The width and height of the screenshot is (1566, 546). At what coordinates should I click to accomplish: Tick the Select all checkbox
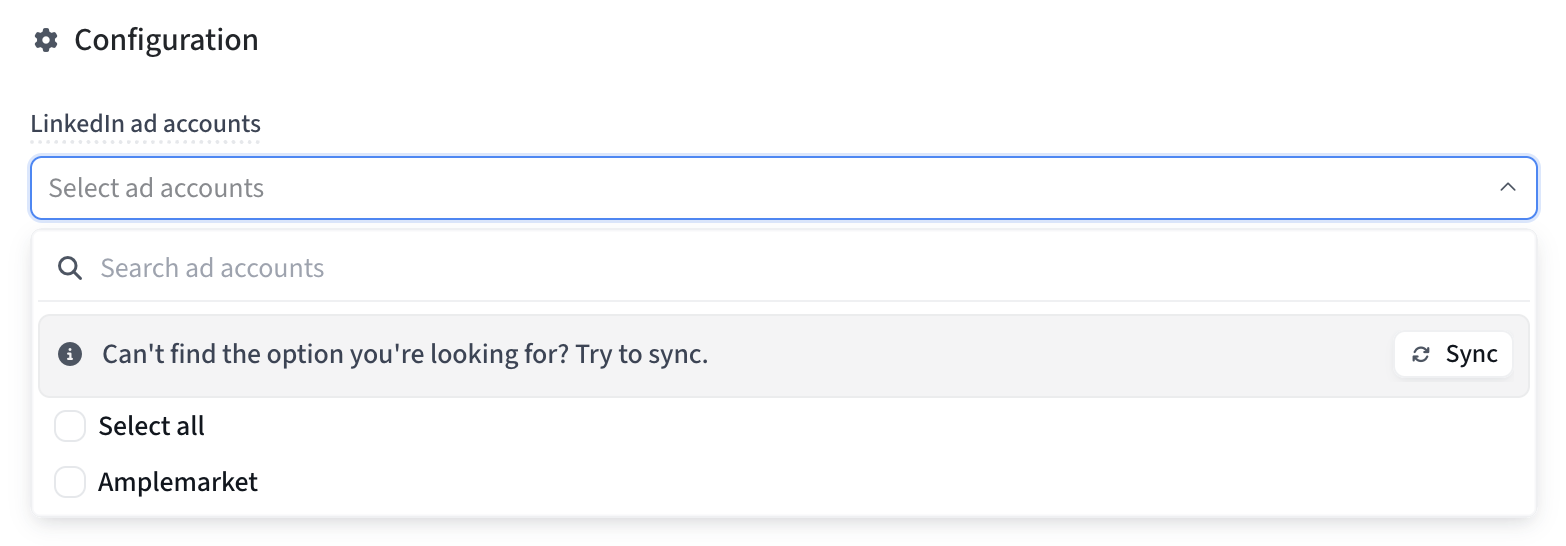click(x=70, y=427)
